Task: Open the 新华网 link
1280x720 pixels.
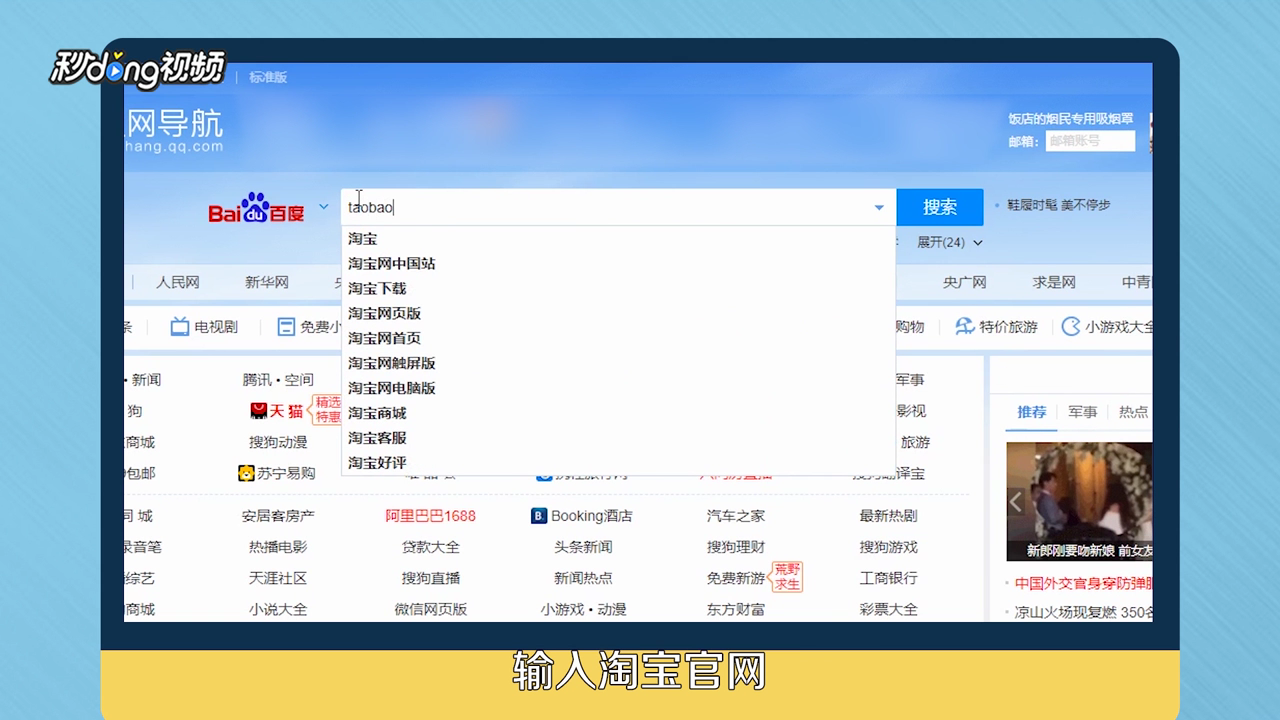Action: coord(267,282)
